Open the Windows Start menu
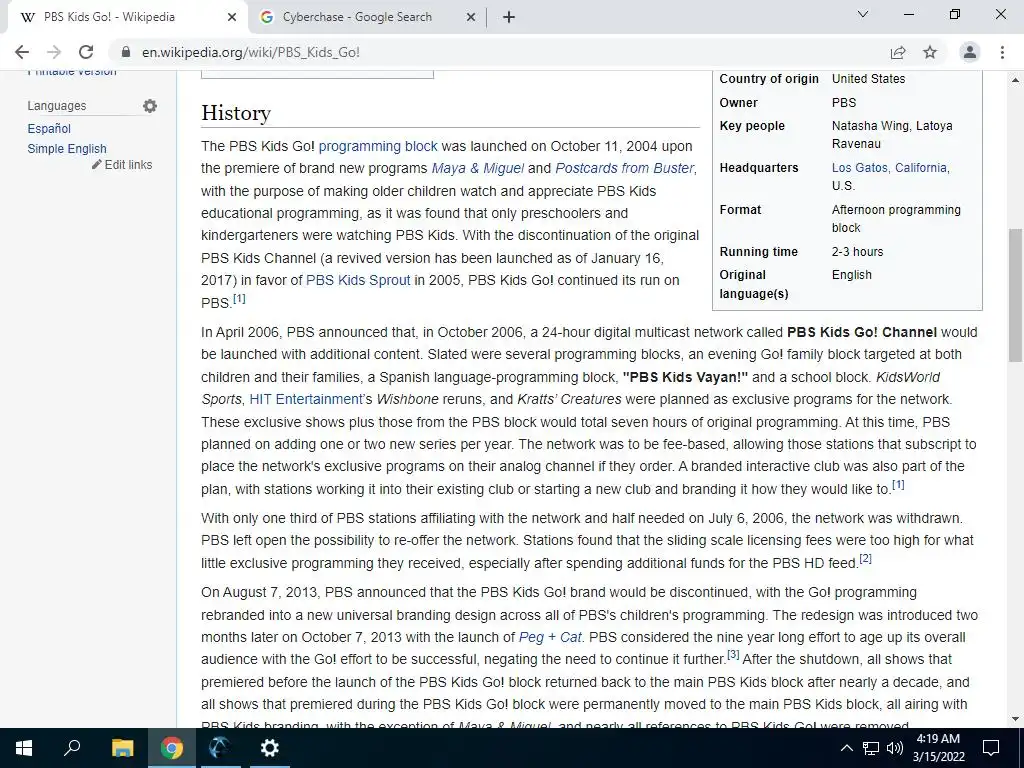 [24, 748]
